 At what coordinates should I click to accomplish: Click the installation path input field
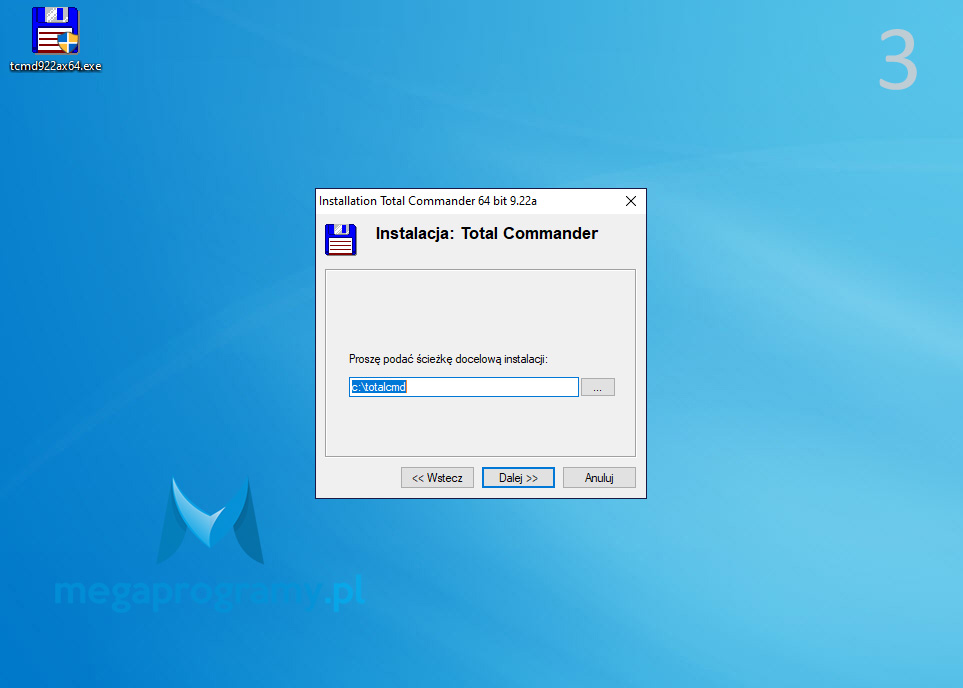464,387
